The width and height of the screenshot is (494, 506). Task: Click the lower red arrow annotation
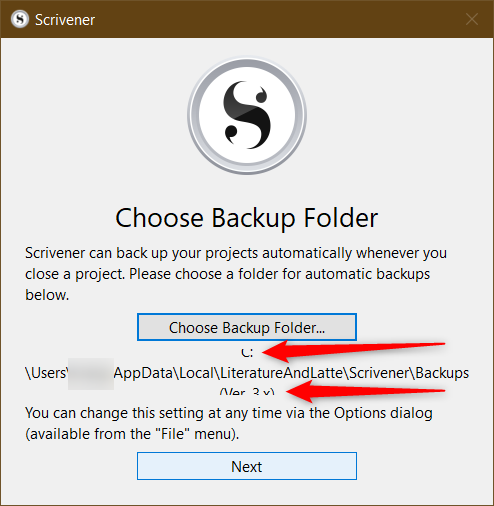click(365, 391)
